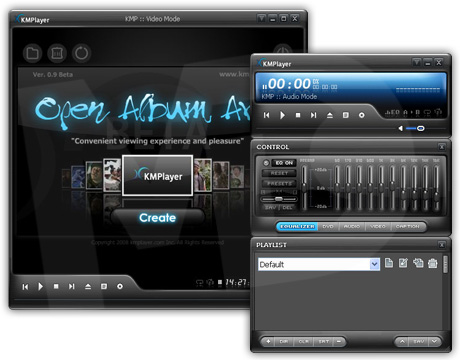Toggle repeat/loop icon in Audio Mode

(x=427, y=113)
